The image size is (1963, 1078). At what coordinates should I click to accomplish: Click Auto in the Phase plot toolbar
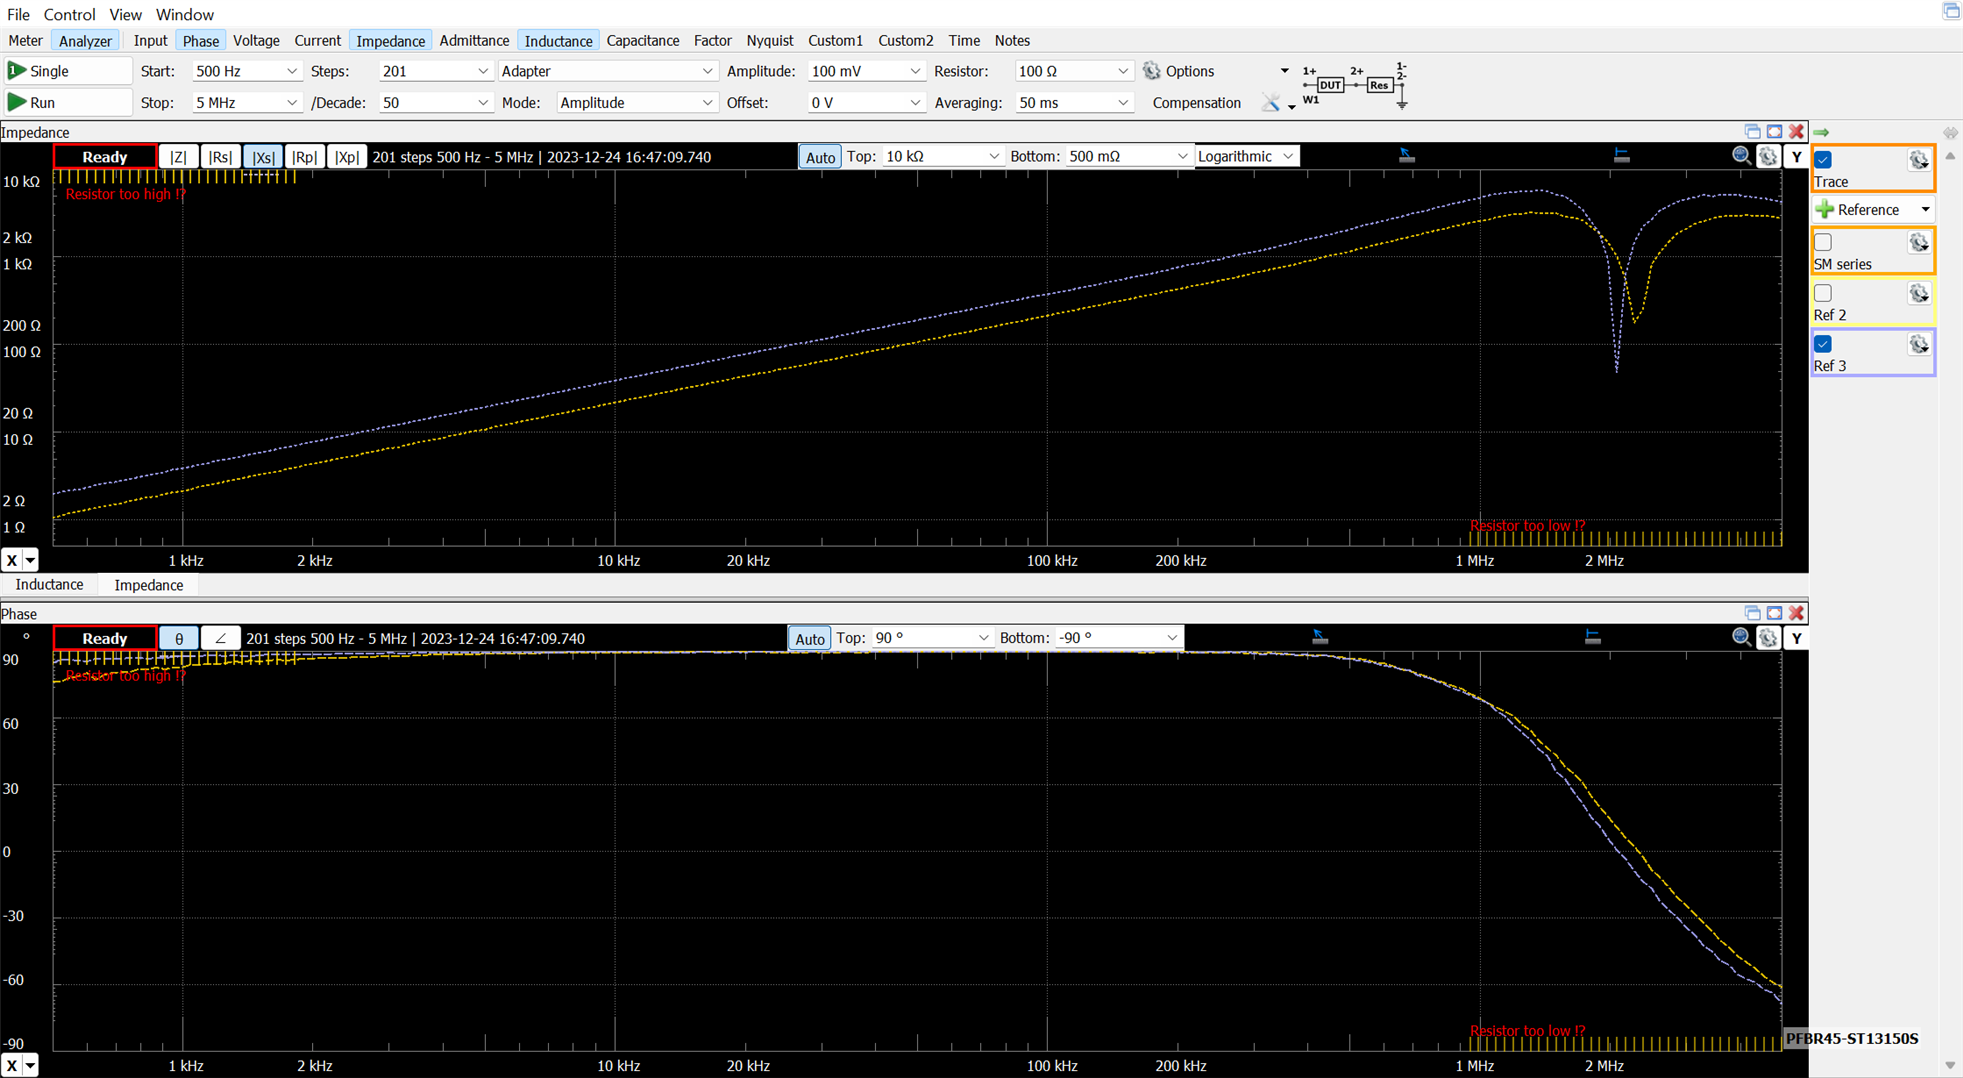(x=809, y=638)
